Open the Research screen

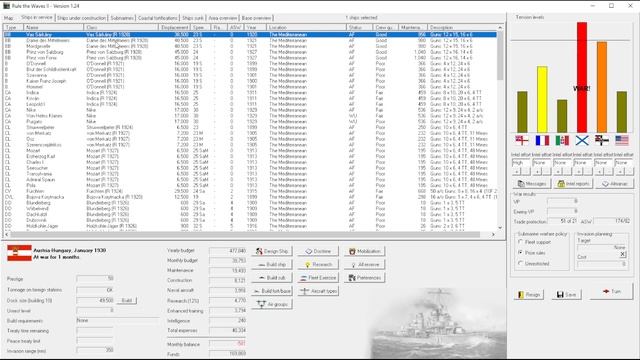click(x=318, y=264)
